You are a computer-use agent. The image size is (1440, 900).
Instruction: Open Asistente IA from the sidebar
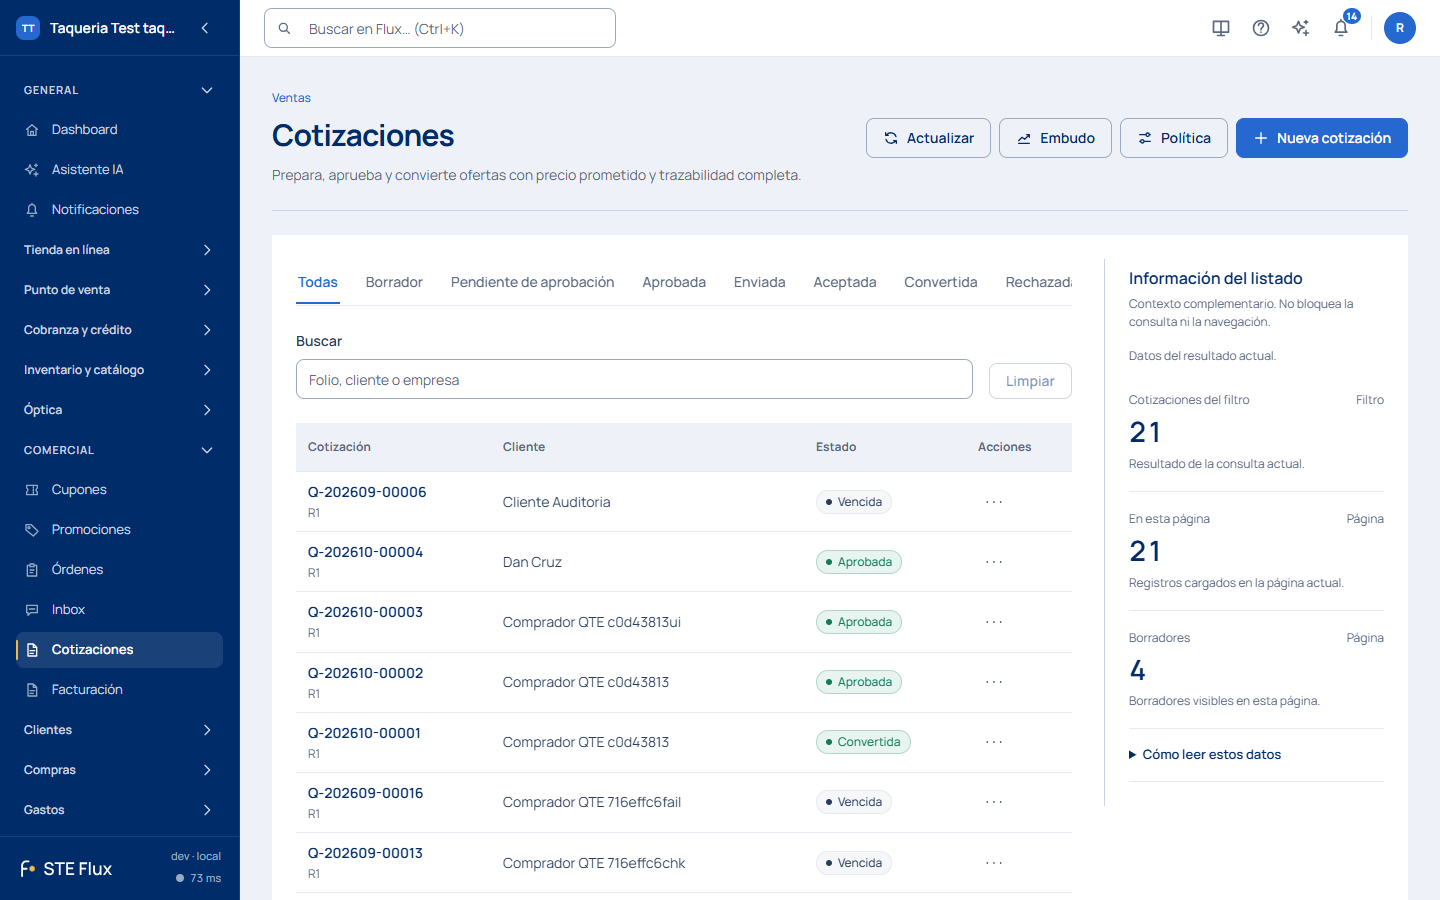[120, 170]
